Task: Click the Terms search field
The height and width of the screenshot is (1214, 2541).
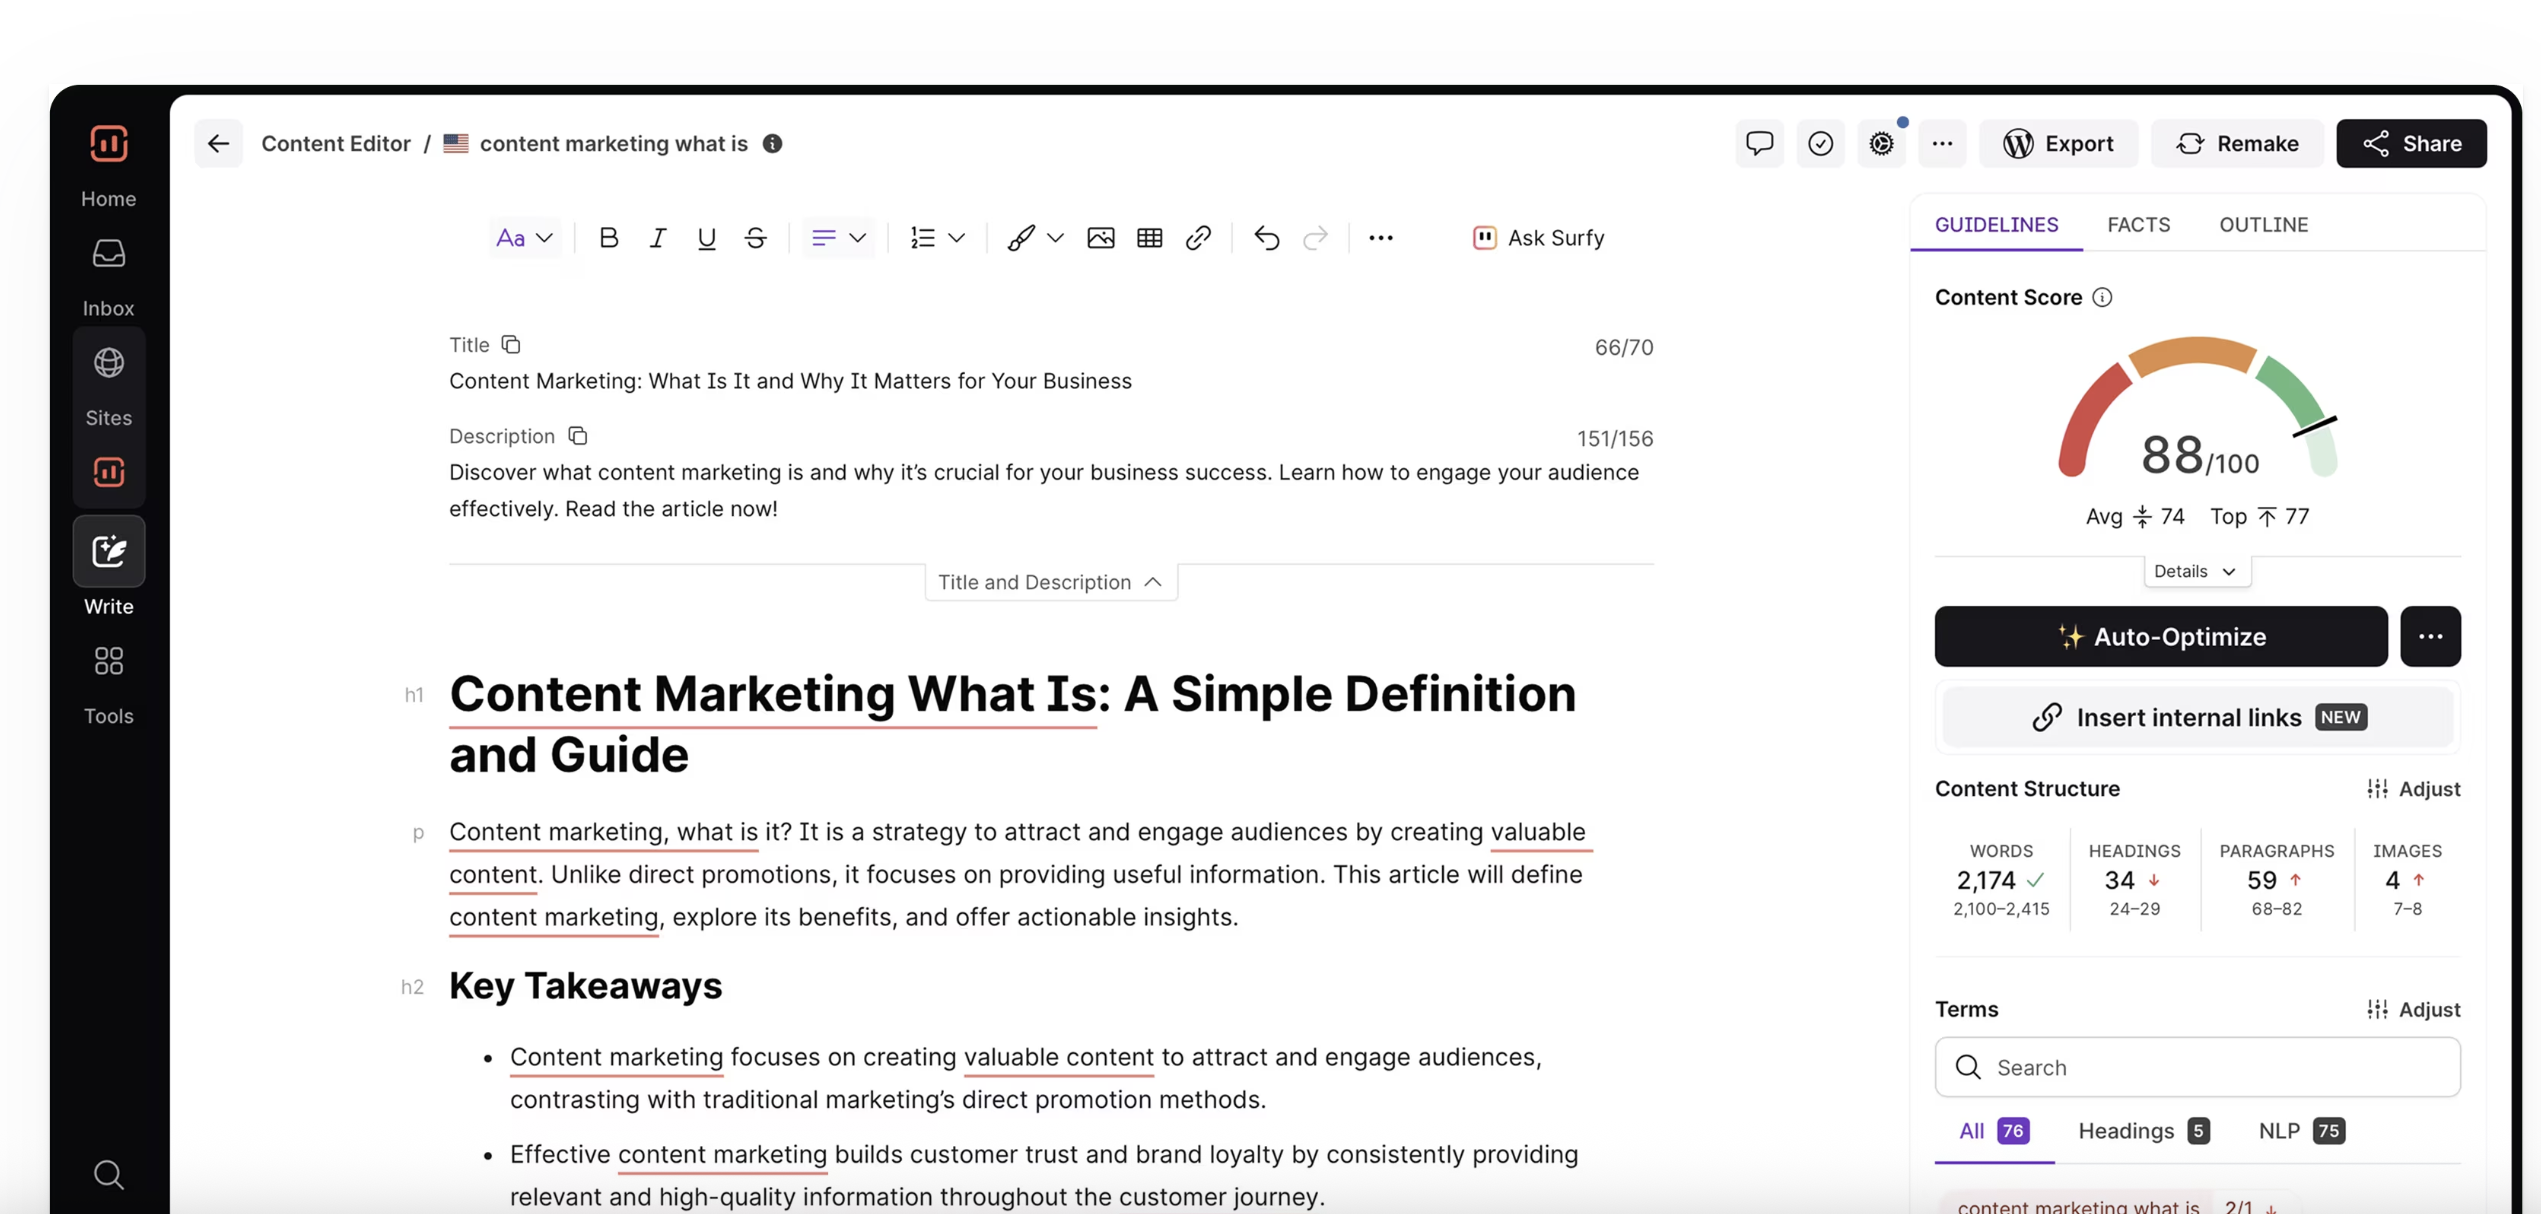Action: (2197, 1067)
